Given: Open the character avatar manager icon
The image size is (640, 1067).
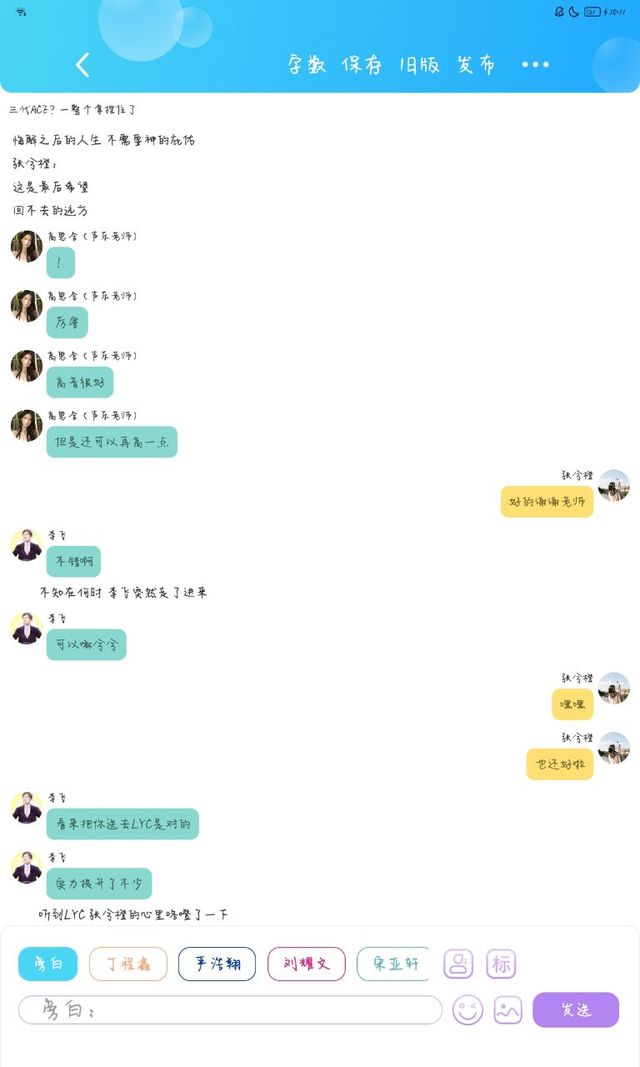Looking at the screenshot, I should coord(458,964).
